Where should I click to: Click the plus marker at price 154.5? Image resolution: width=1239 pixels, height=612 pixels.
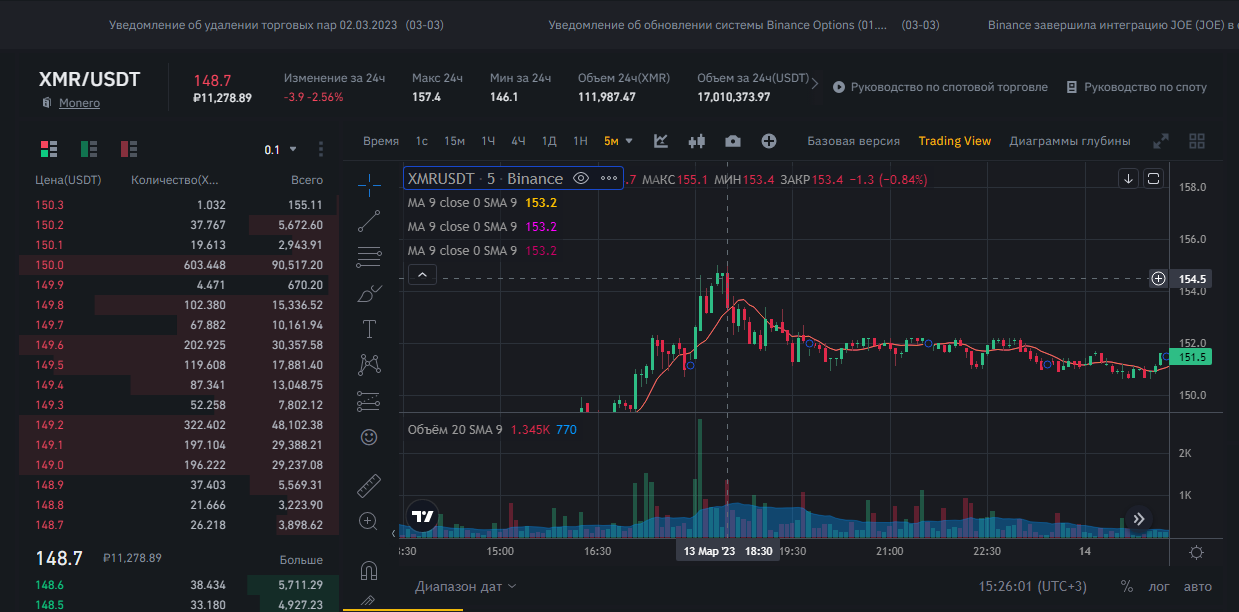pos(1158,278)
